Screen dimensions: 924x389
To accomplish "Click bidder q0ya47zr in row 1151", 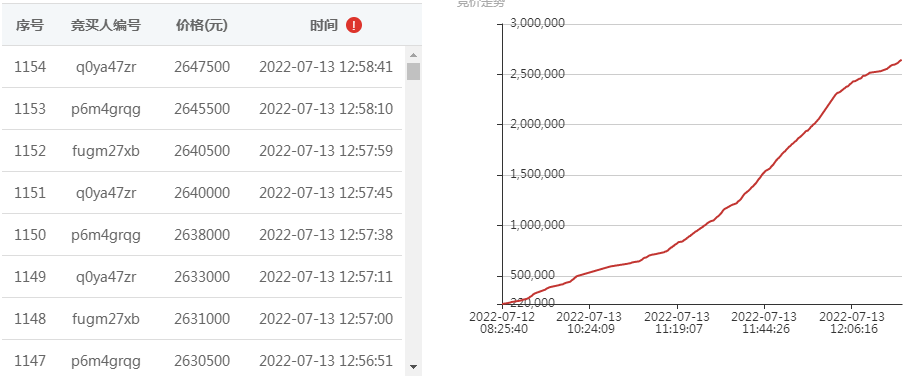I will (x=106, y=193).
